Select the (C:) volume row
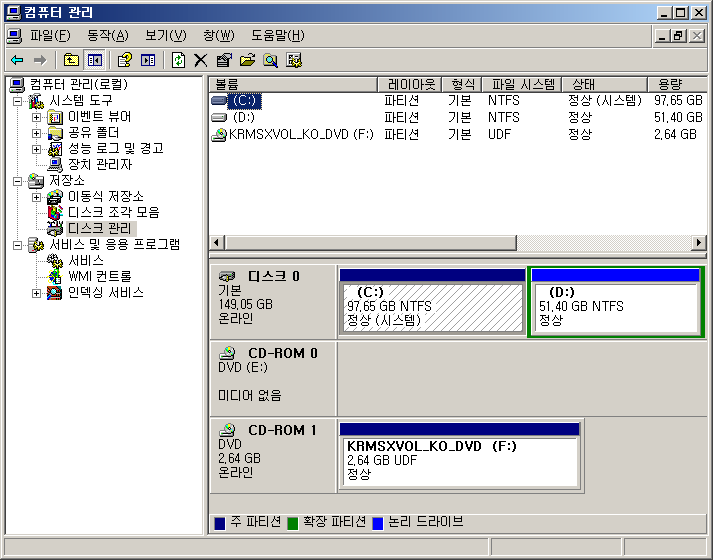The height and width of the screenshot is (560, 713). tap(458, 101)
